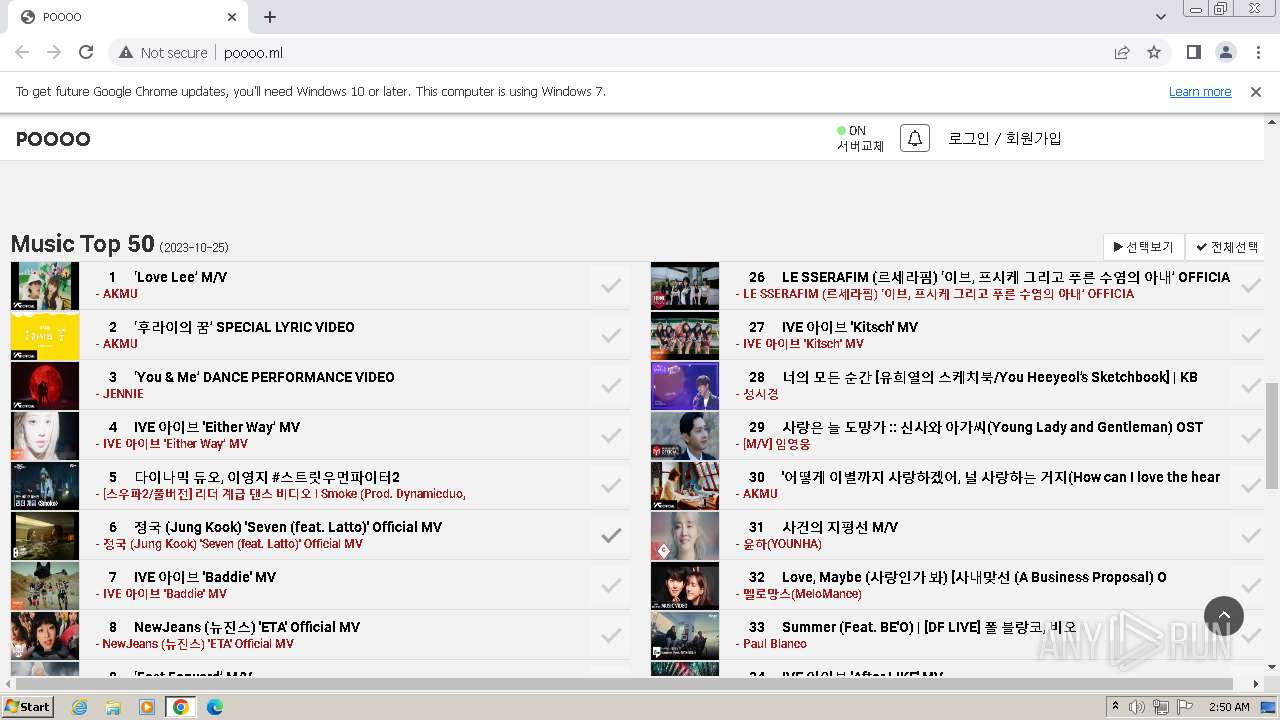Check the 다이나믹 듀오 row checkmark
The height and width of the screenshot is (720, 1280).
point(611,485)
